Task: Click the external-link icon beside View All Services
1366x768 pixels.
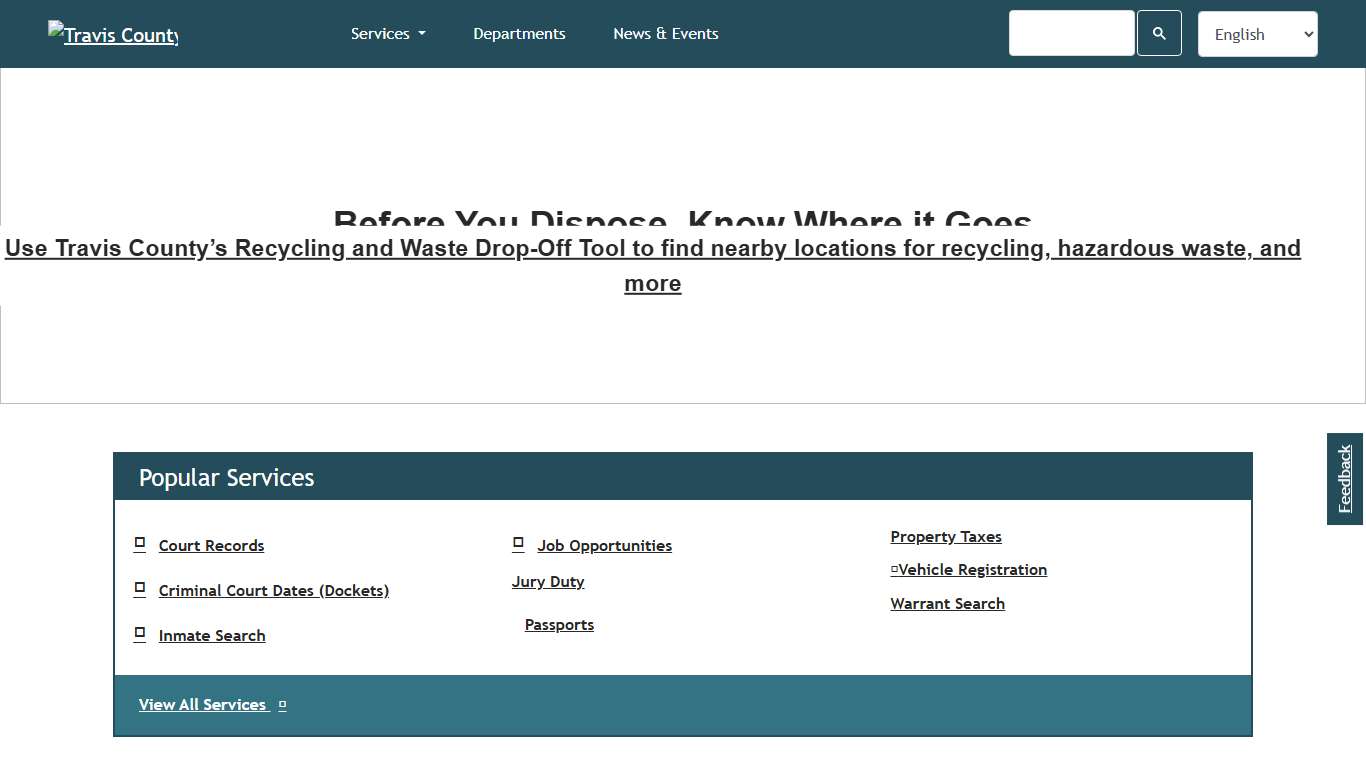Action: click(x=281, y=704)
